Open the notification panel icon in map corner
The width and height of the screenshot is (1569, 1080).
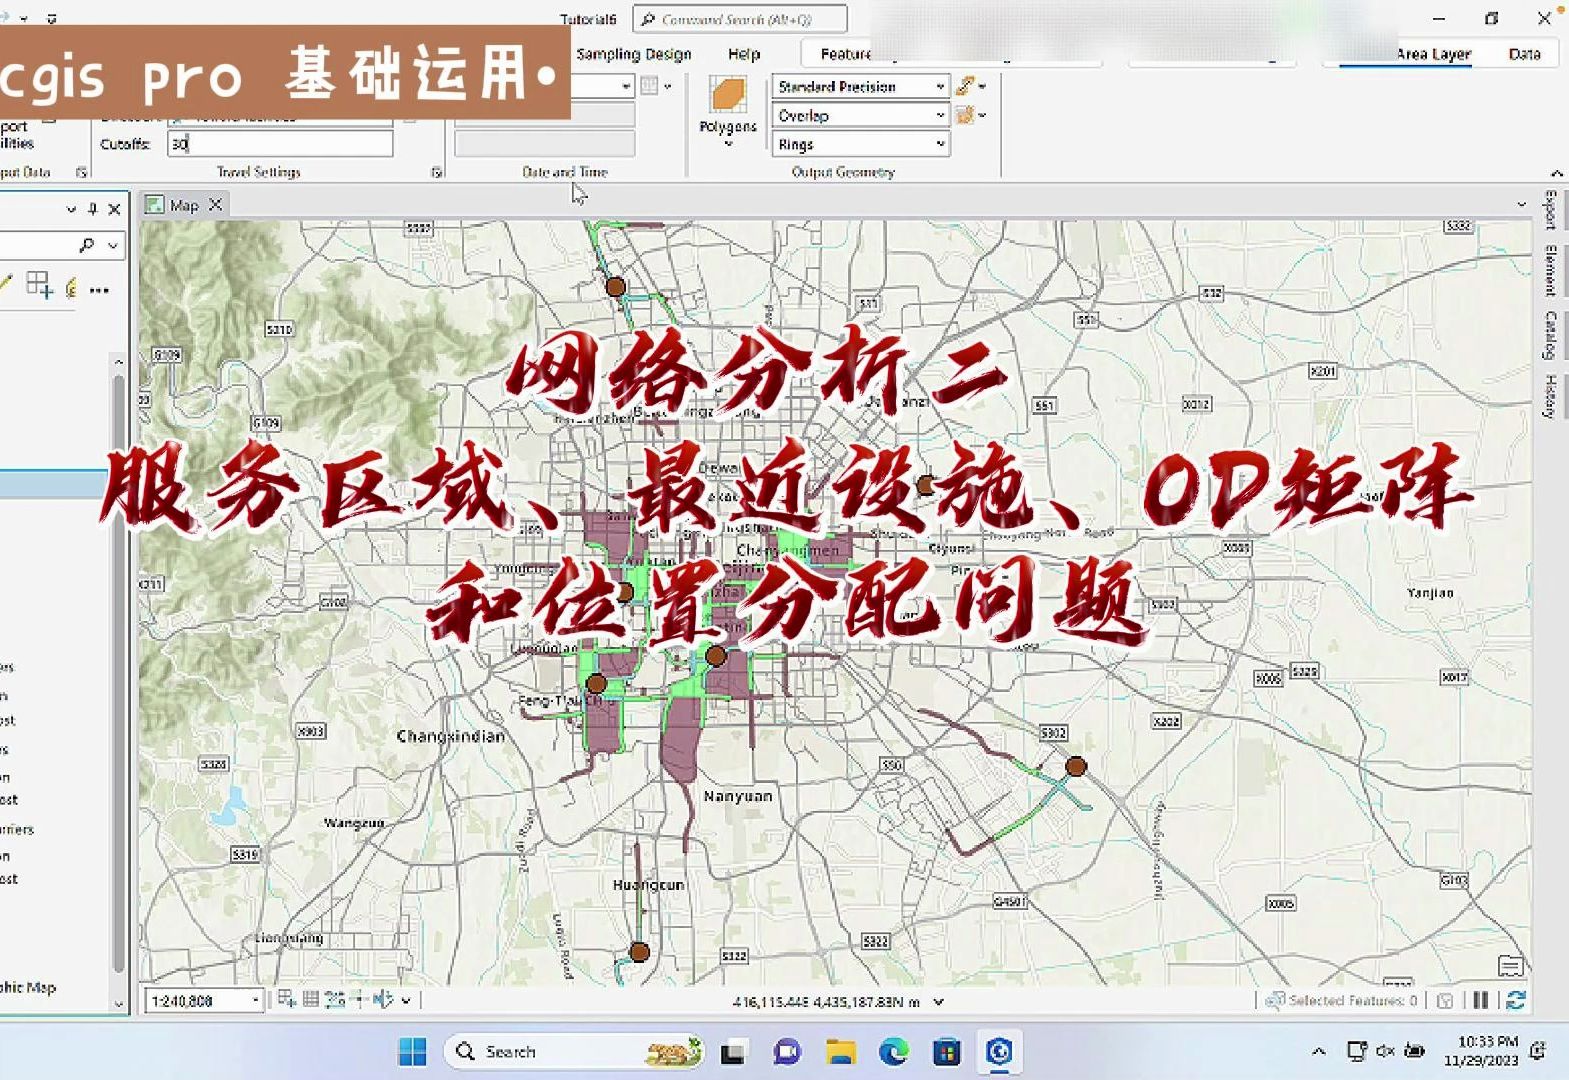tap(1511, 966)
